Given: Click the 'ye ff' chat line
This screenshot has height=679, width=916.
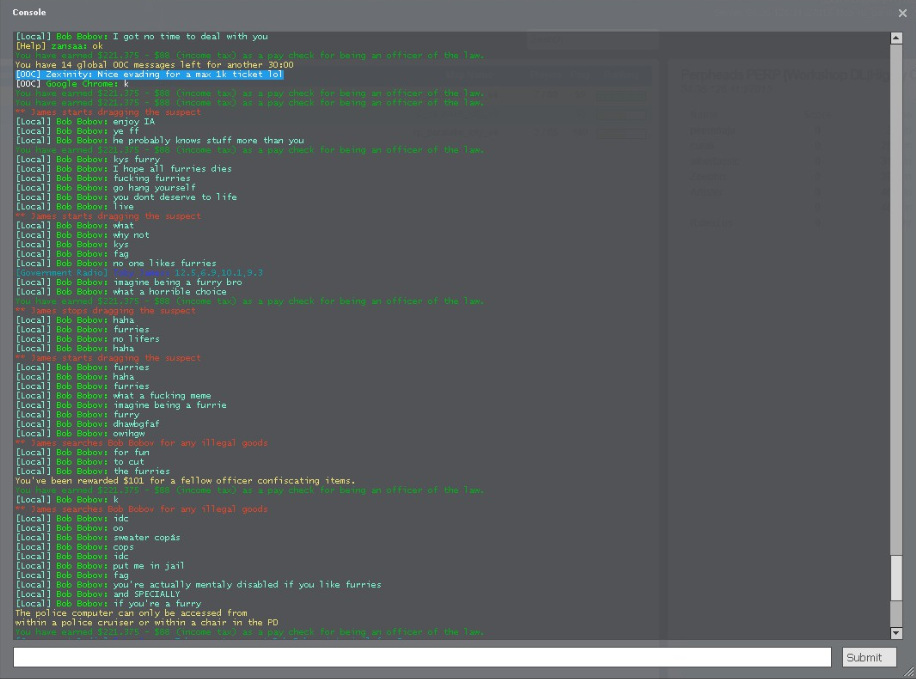Looking at the screenshot, I should (x=77, y=131).
